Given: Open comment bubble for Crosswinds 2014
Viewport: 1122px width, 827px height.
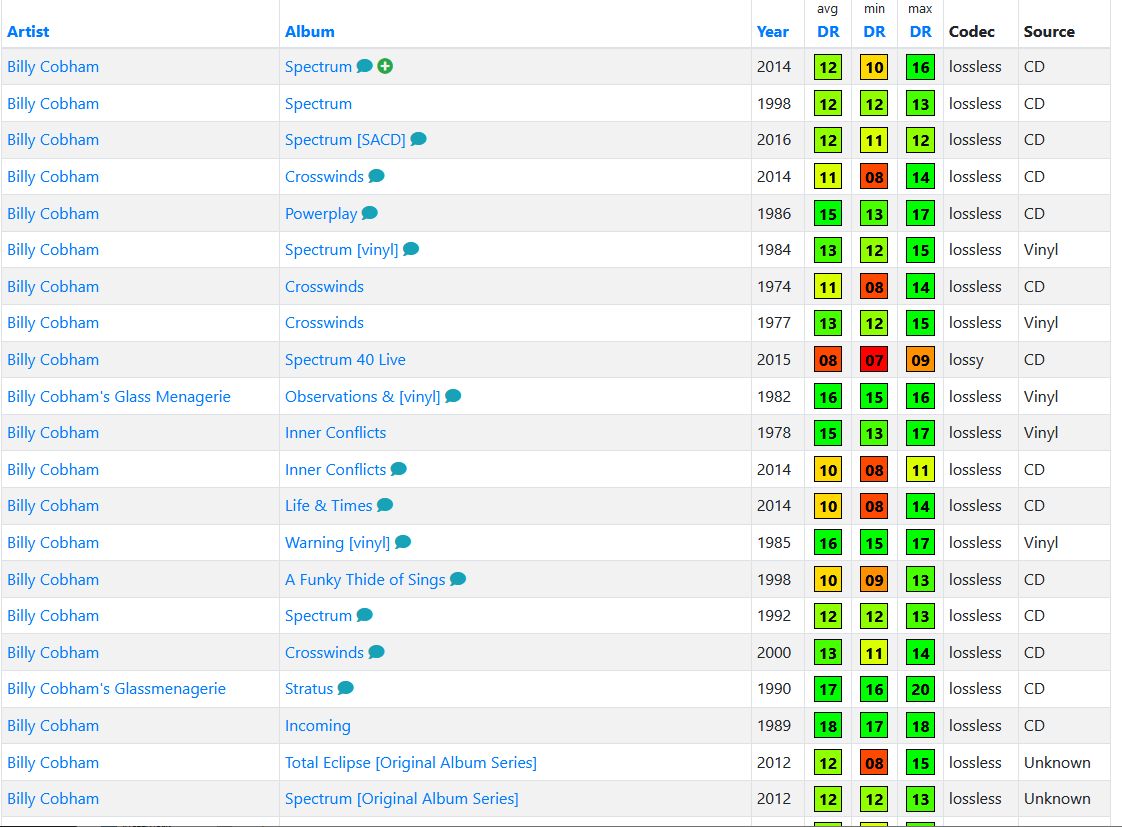Looking at the screenshot, I should pyautogui.click(x=376, y=176).
